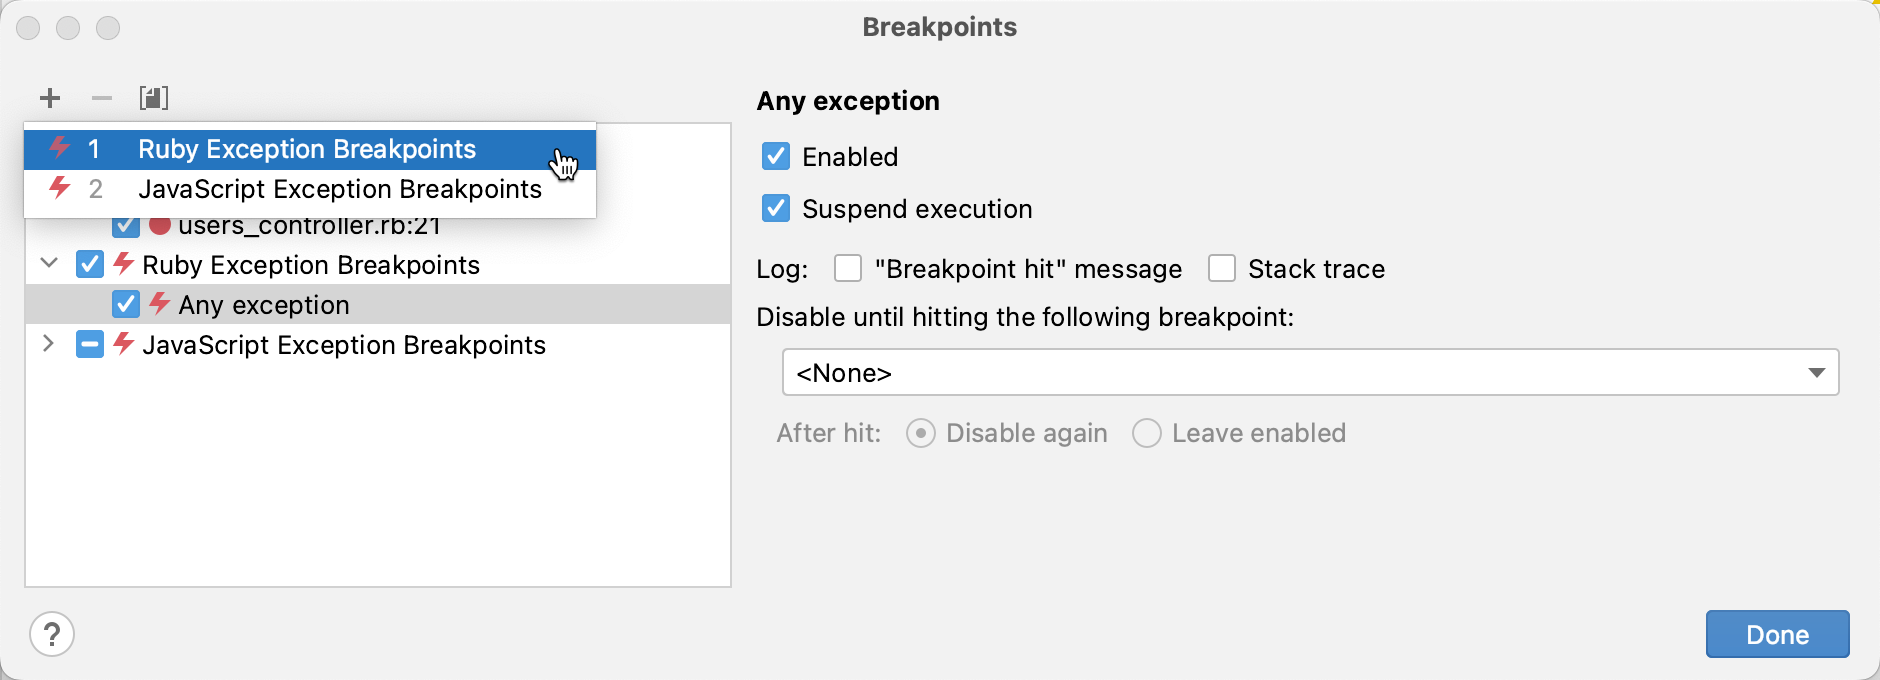Screen dimensions: 1880x680
Task: Click the group breakpoints toolbar icon
Action: click(152, 98)
